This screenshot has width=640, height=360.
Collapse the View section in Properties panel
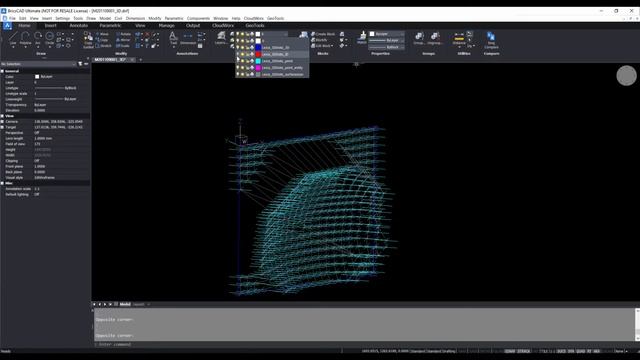(2, 116)
